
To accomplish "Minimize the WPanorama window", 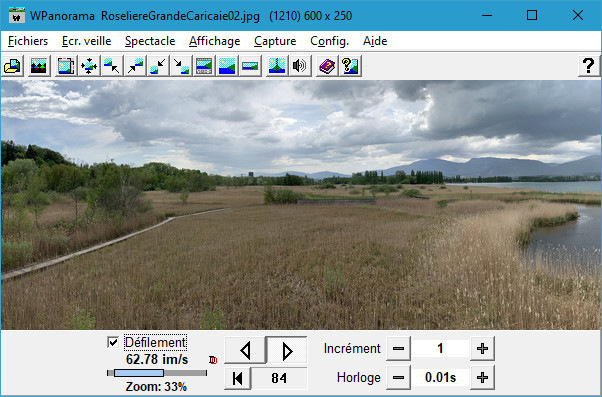I will [x=487, y=15].
